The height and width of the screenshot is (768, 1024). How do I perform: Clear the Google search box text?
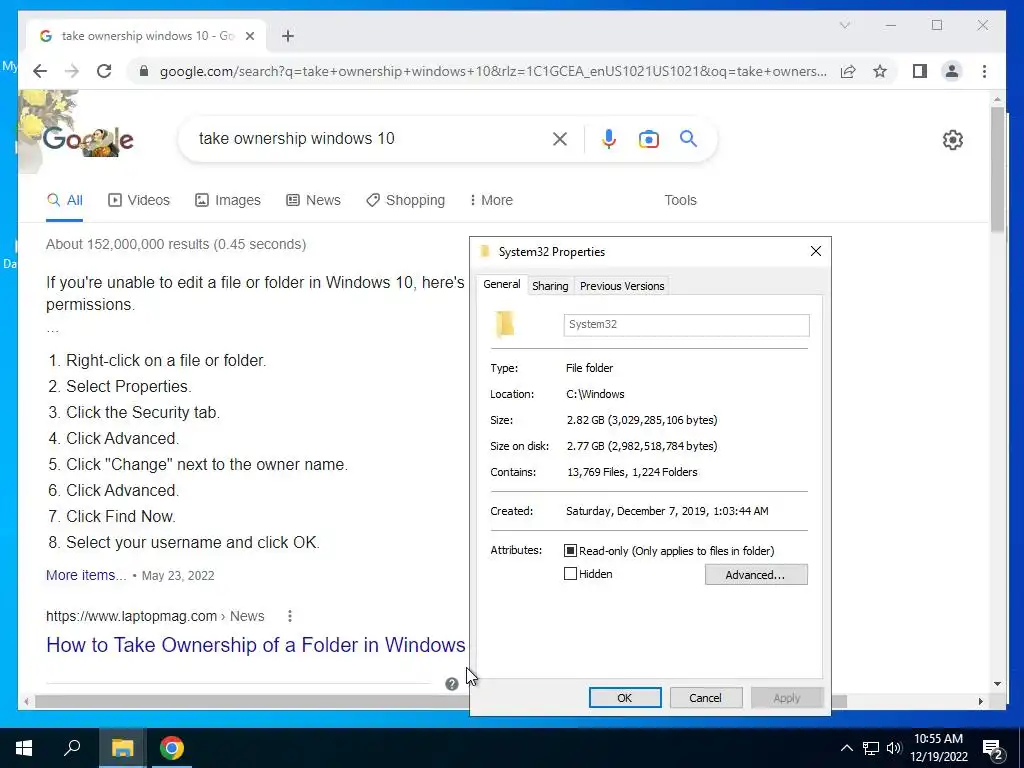[560, 138]
